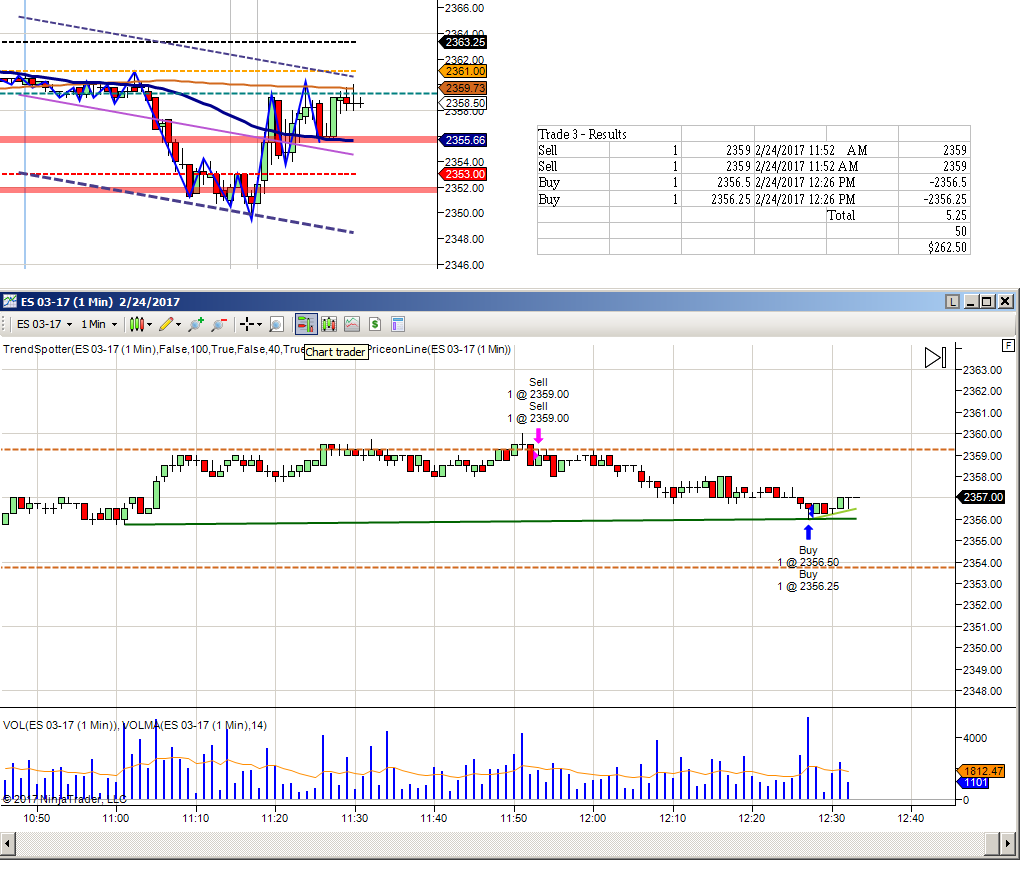Click the chart properties icon
This screenshot has width=1024, height=888.
click(398, 325)
